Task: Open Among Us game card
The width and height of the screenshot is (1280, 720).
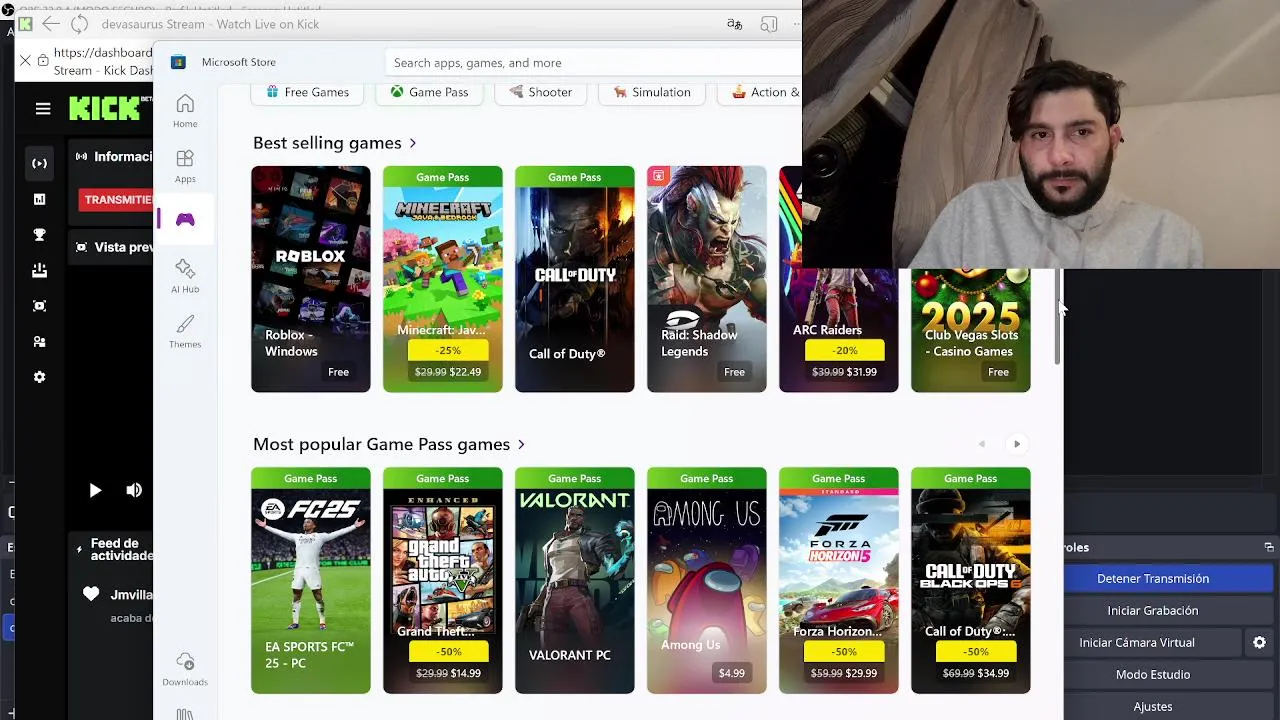Action: pyautogui.click(x=707, y=580)
